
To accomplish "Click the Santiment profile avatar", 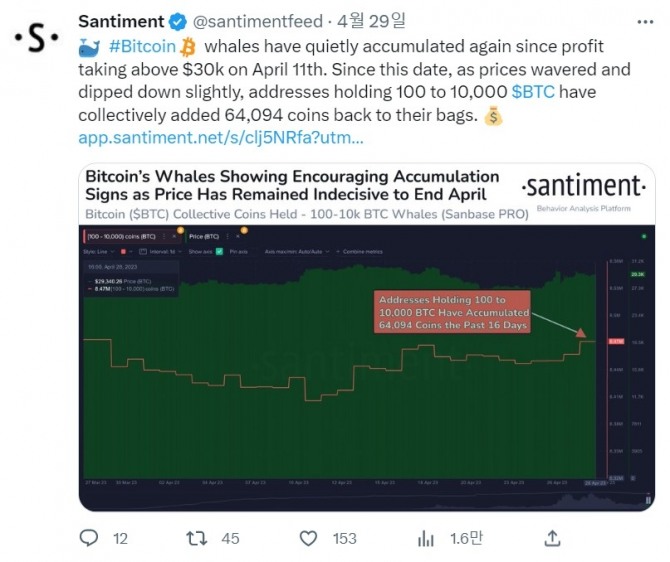I will [x=36, y=37].
